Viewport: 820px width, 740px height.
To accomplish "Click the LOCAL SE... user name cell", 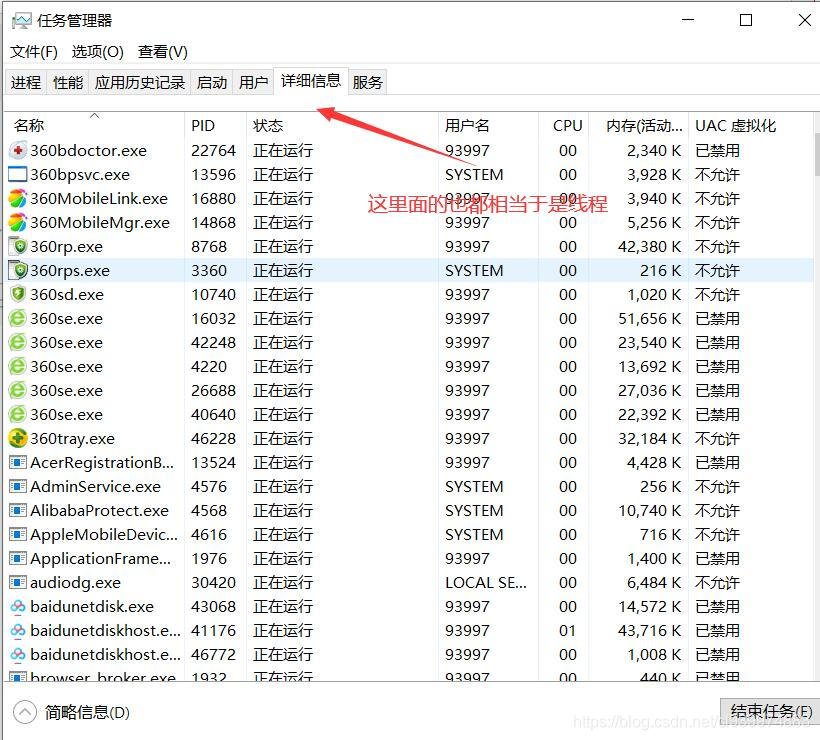I will coord(486,583).
